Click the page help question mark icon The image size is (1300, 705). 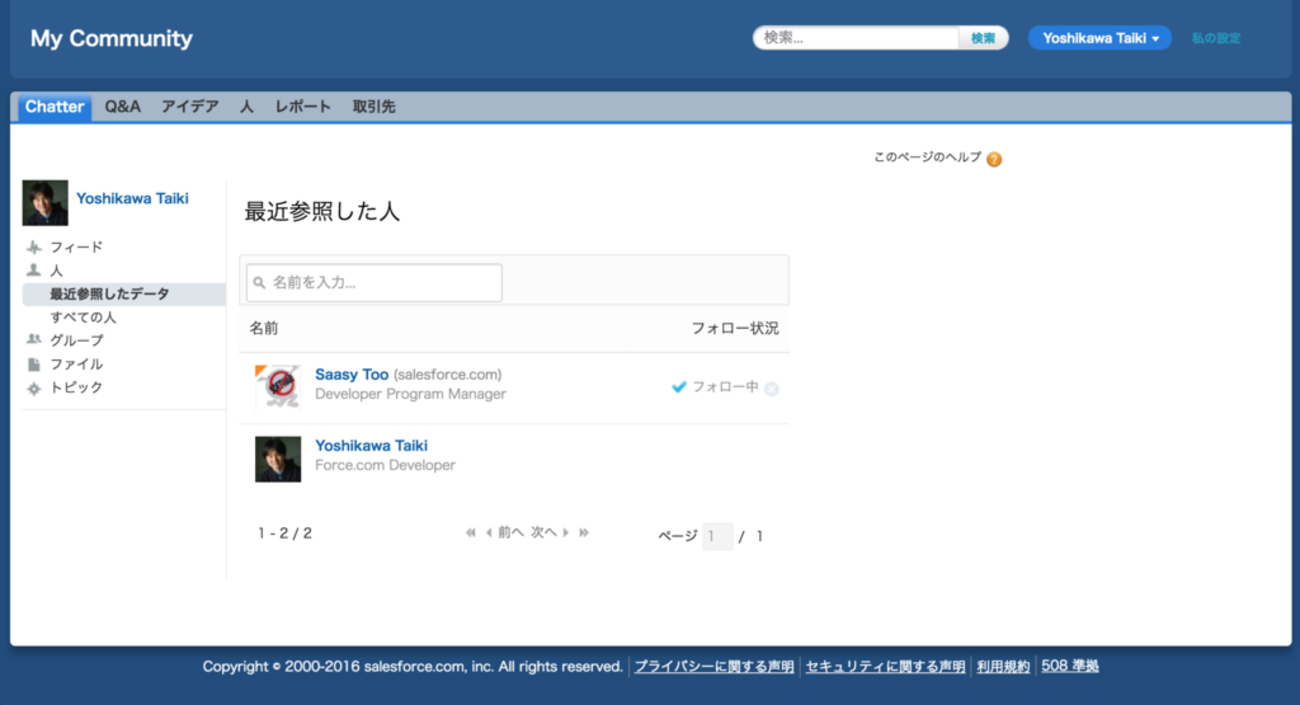[x=994, y=159]
